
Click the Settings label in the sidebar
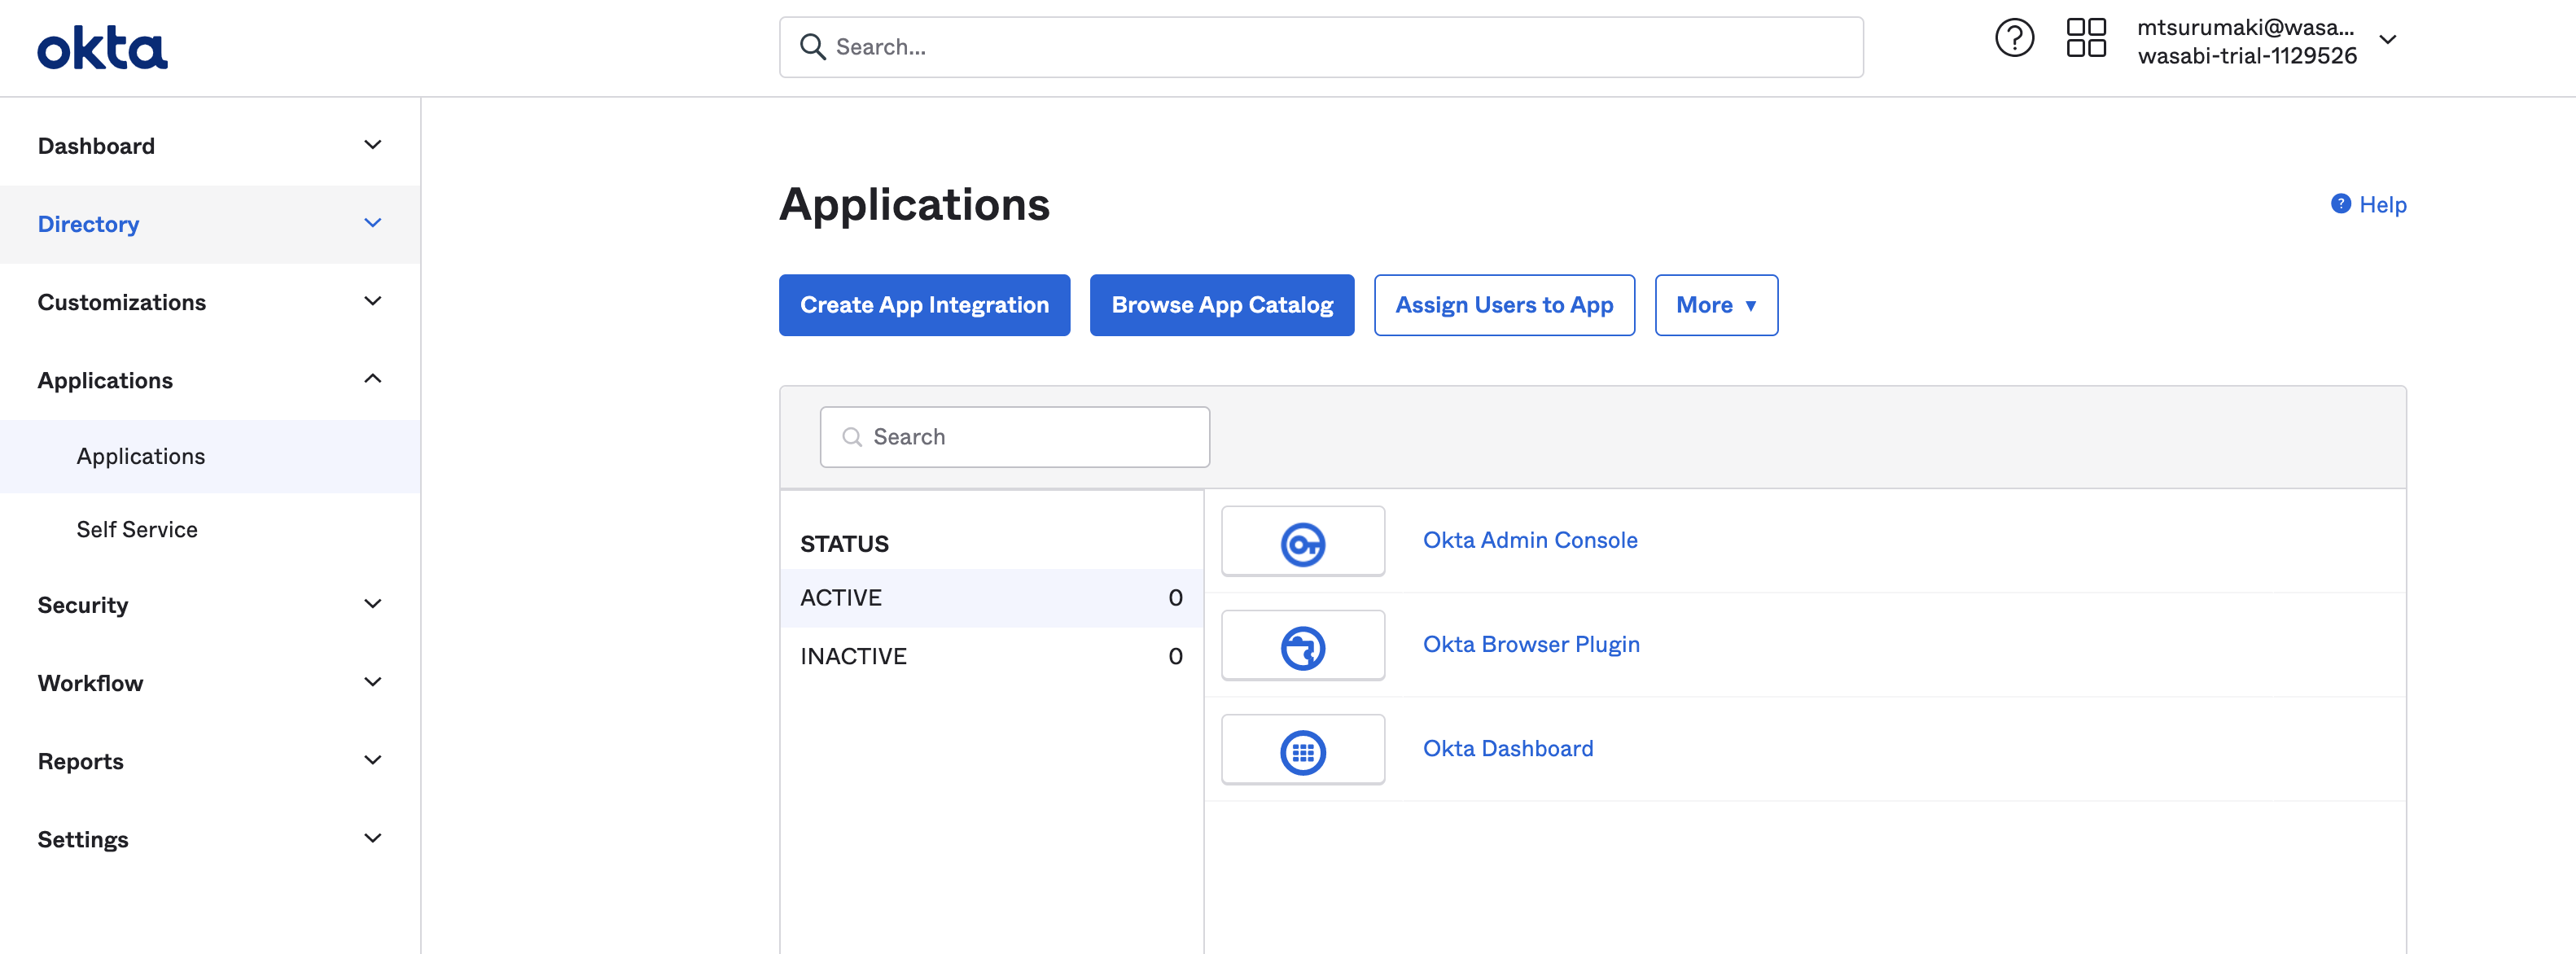tap(83, 839)
